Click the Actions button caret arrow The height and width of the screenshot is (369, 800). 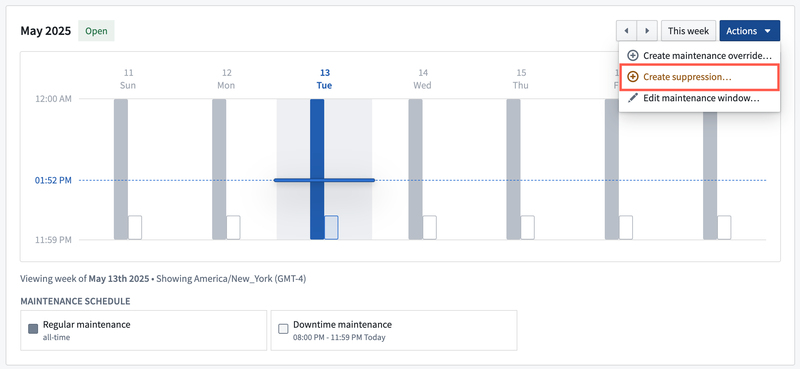[767, 31]
